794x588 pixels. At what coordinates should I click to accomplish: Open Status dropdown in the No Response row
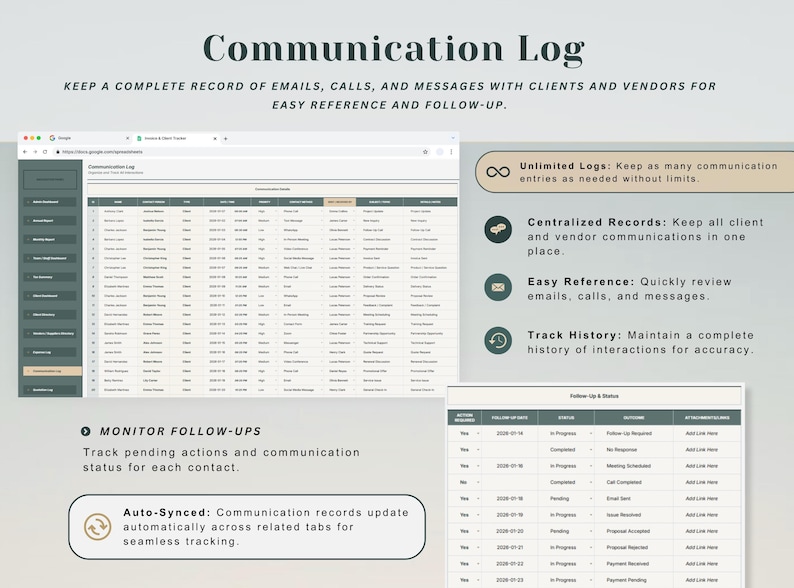590,450
